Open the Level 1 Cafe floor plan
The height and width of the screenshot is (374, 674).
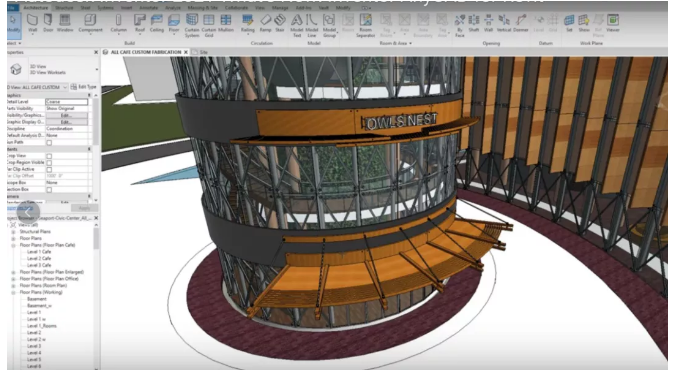pos(39,252)
